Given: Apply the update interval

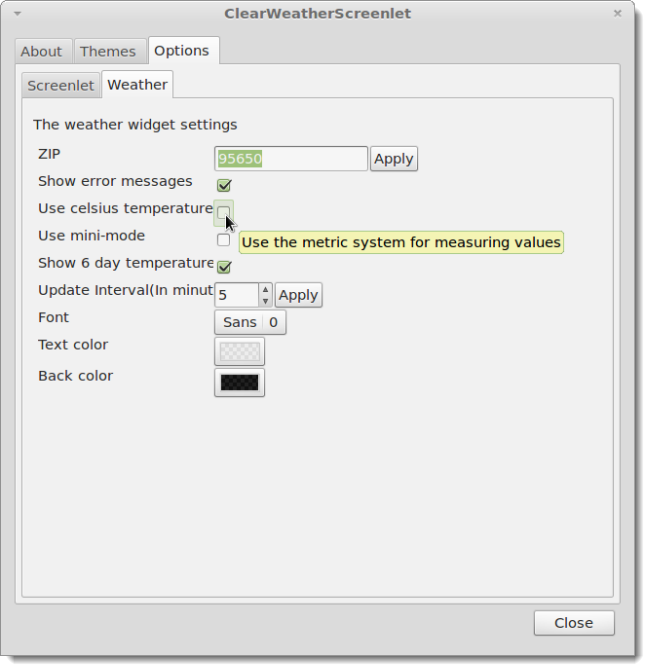Looking at the screenshot, I should click(298, 295).
